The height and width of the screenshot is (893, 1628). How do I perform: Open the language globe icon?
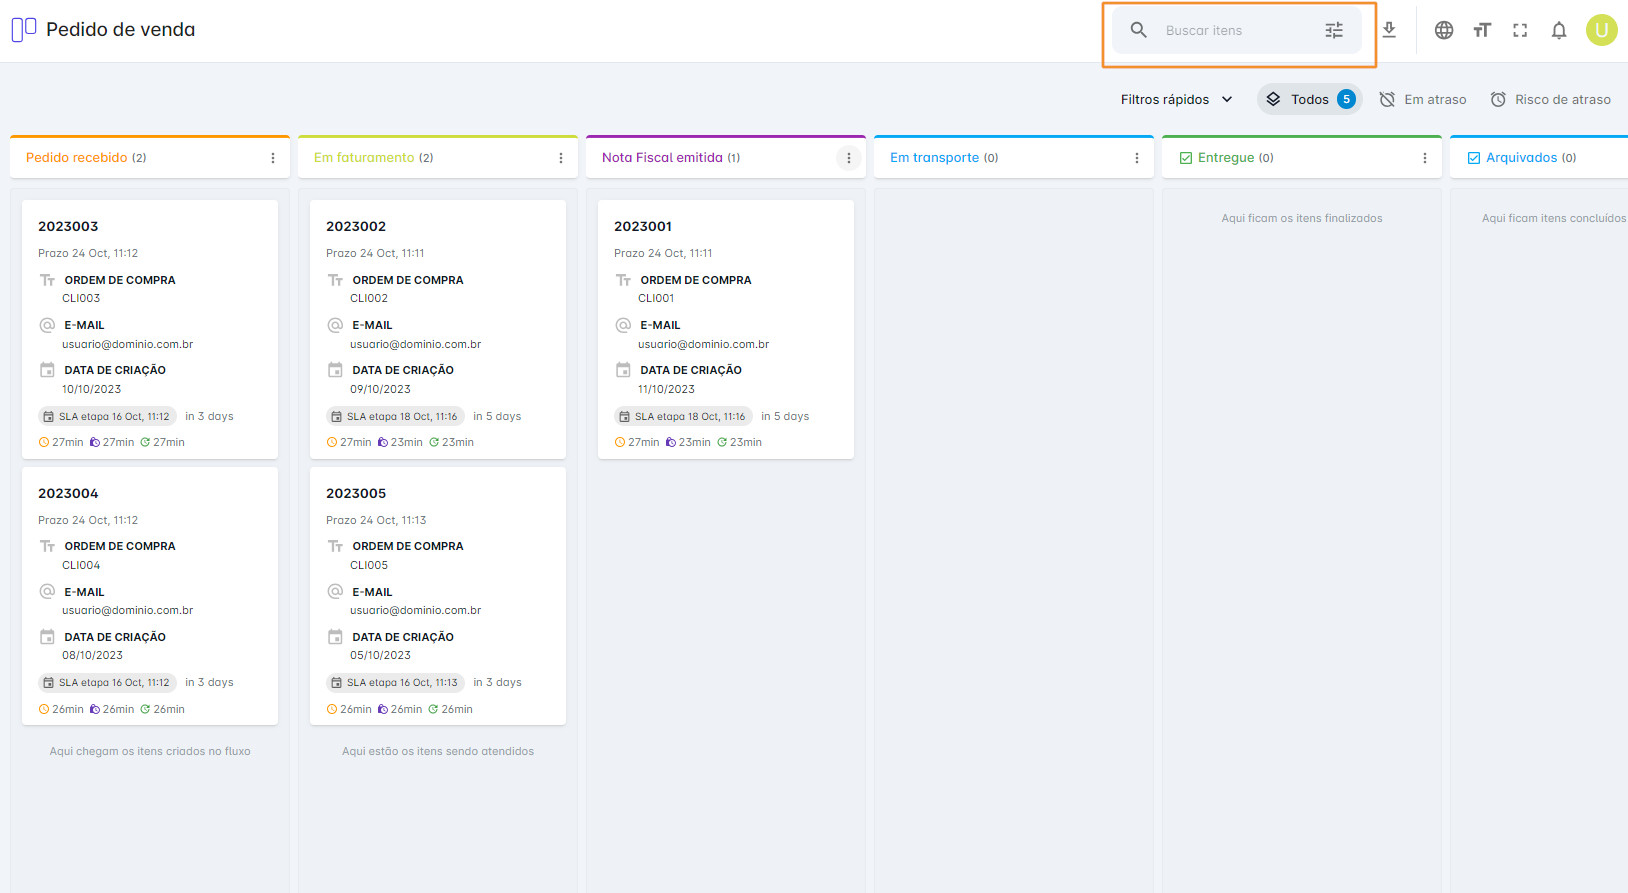click(x=1444, y=30)
